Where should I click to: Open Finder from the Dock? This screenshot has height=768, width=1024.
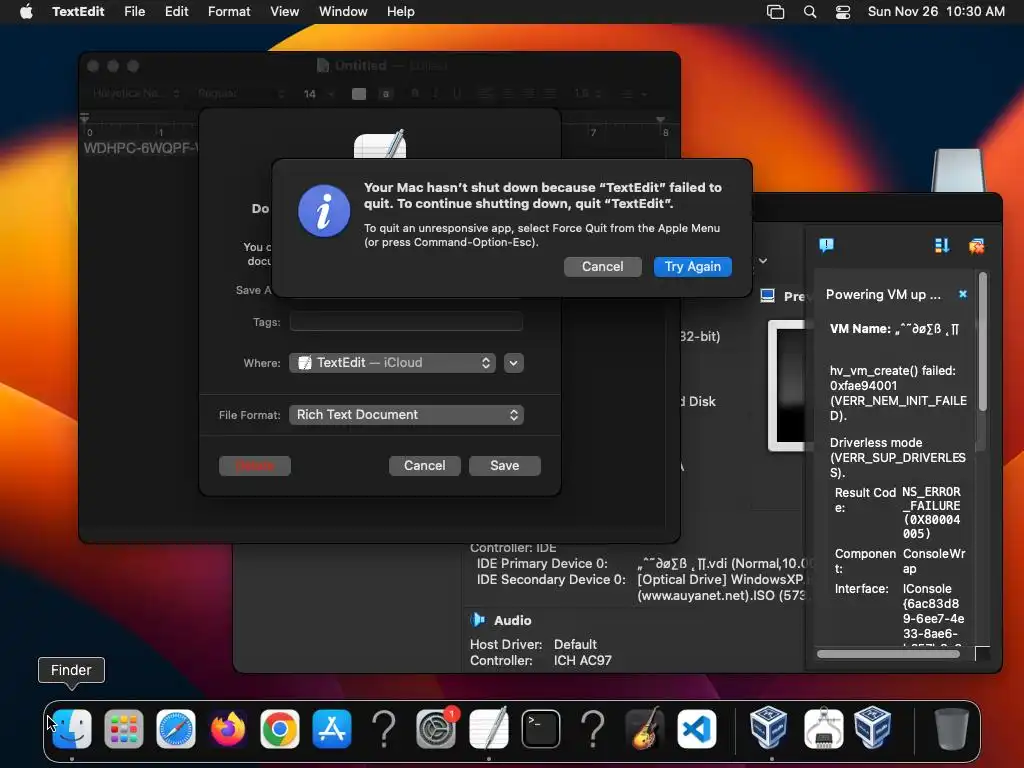coord(71,729)
